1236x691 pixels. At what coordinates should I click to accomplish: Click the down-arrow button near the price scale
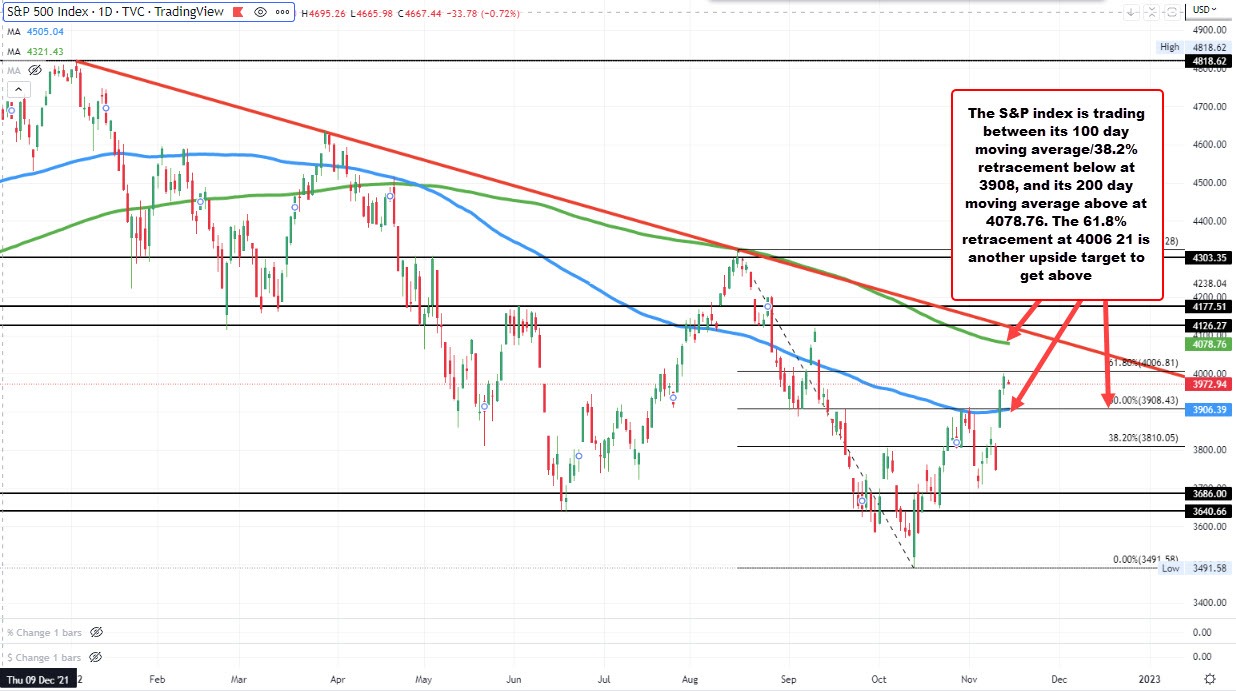point(1129,12)
